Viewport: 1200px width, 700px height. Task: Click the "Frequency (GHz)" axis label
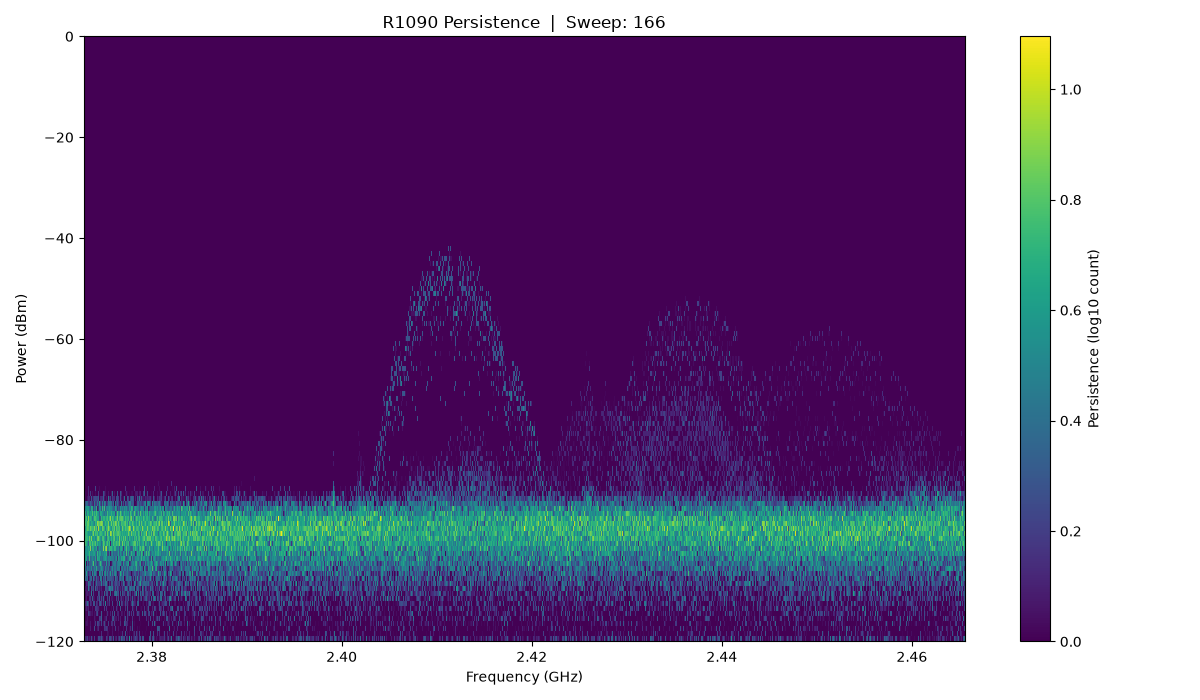tap(524, 677)
